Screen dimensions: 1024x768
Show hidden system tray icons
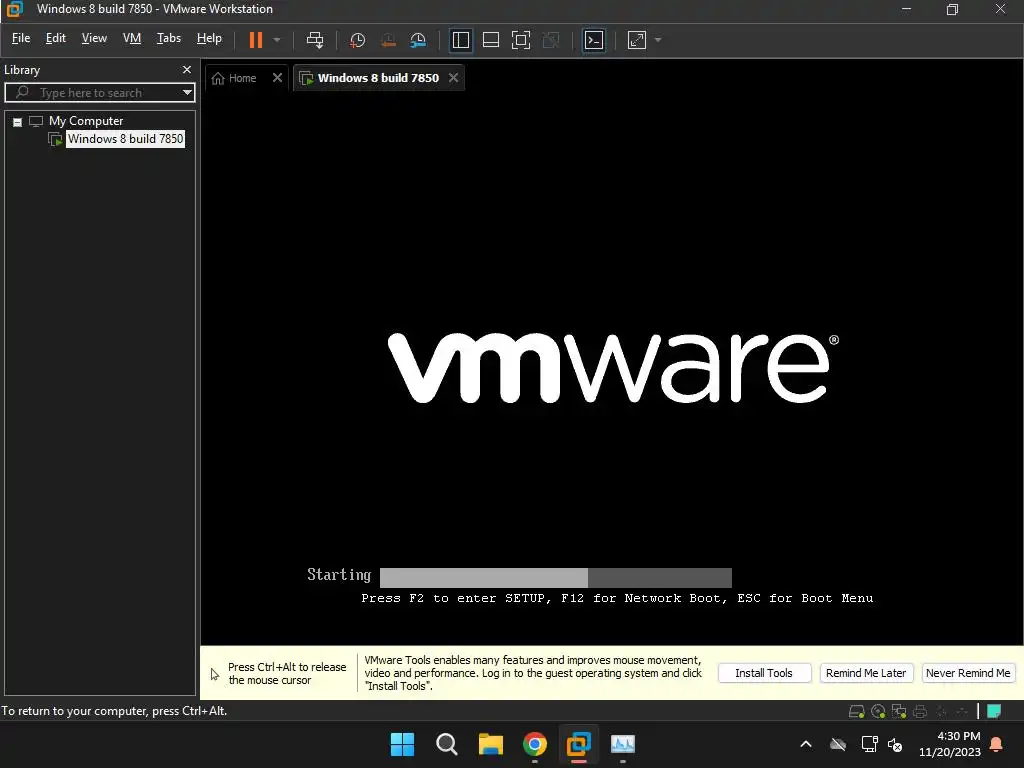(806, 744)
